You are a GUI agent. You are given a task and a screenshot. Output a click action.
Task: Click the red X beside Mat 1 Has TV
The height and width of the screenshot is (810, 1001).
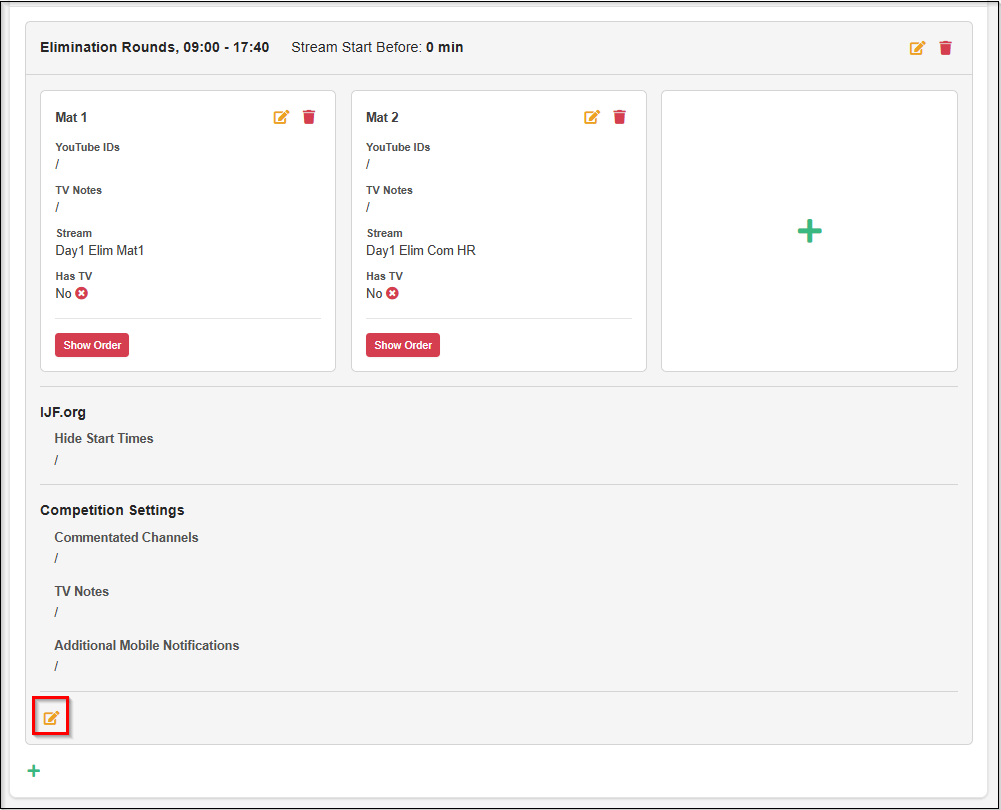coord(82,293)
